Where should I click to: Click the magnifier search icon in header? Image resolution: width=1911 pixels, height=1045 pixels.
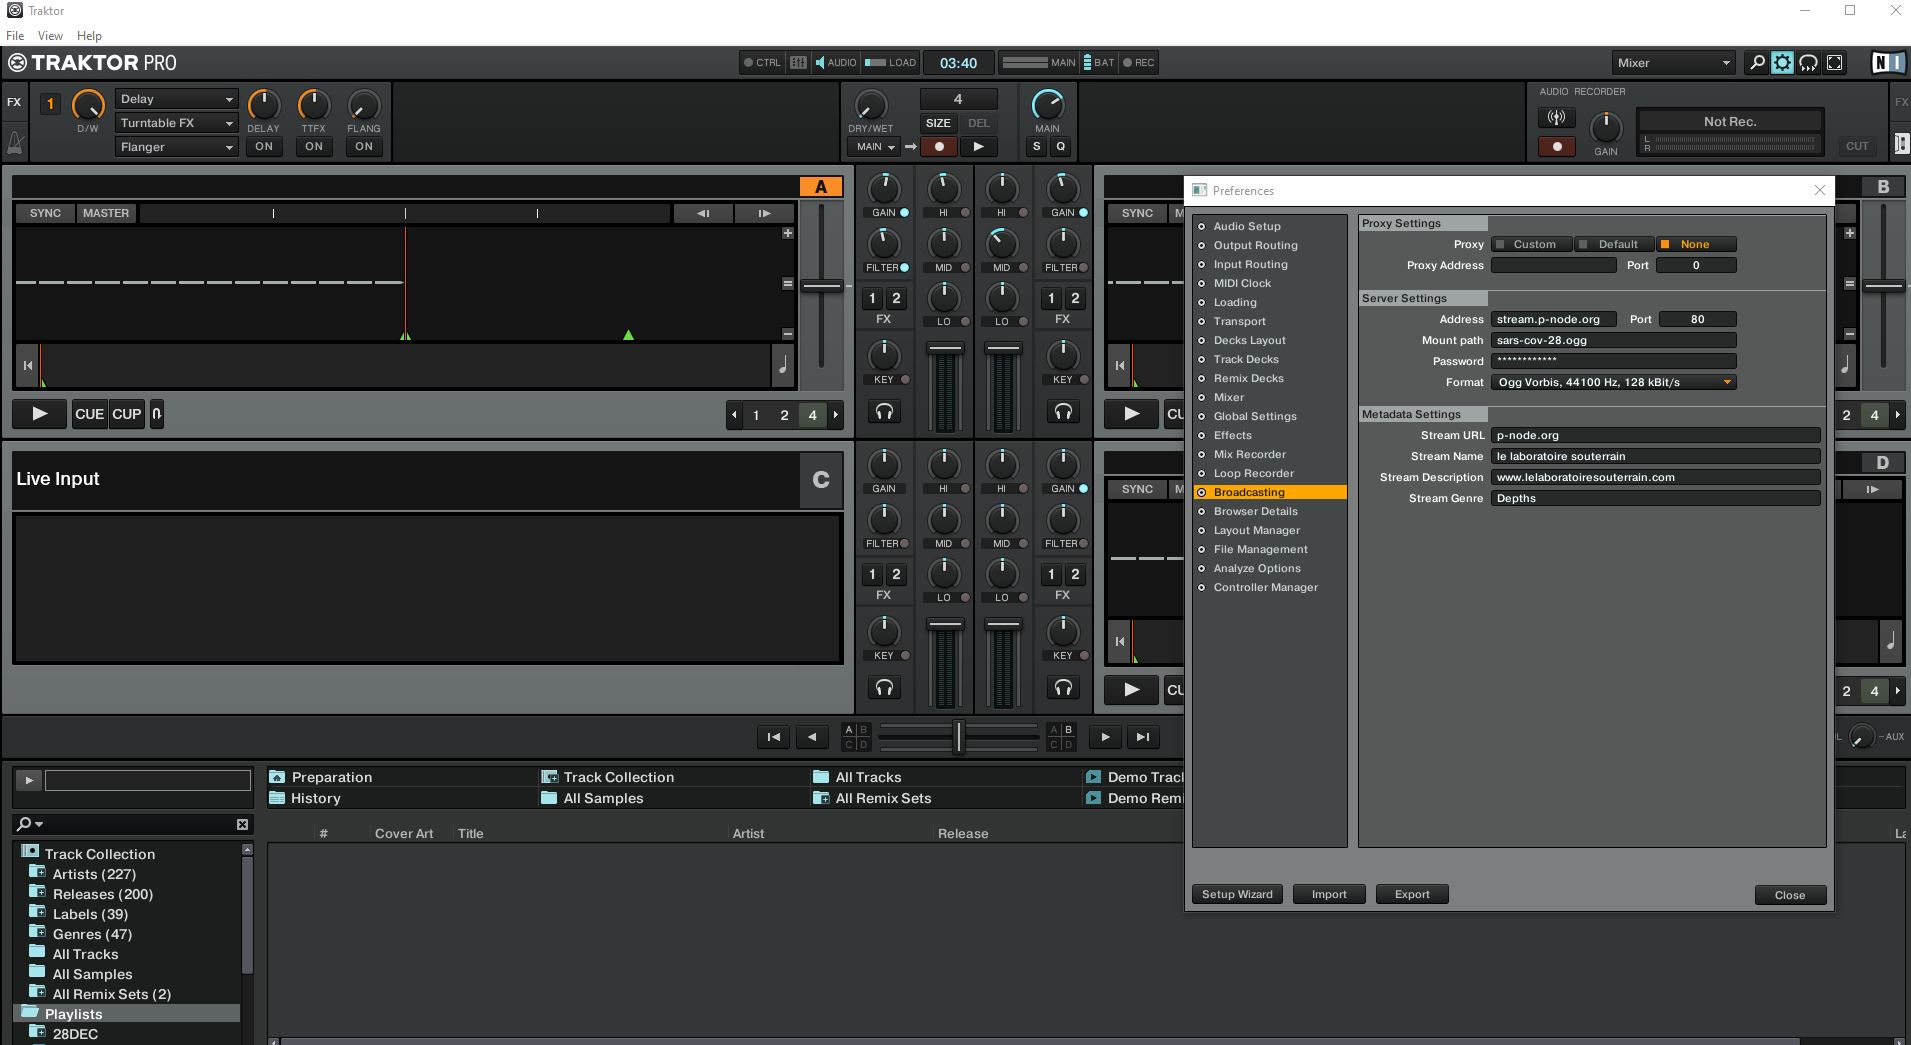coord(1756,63)
